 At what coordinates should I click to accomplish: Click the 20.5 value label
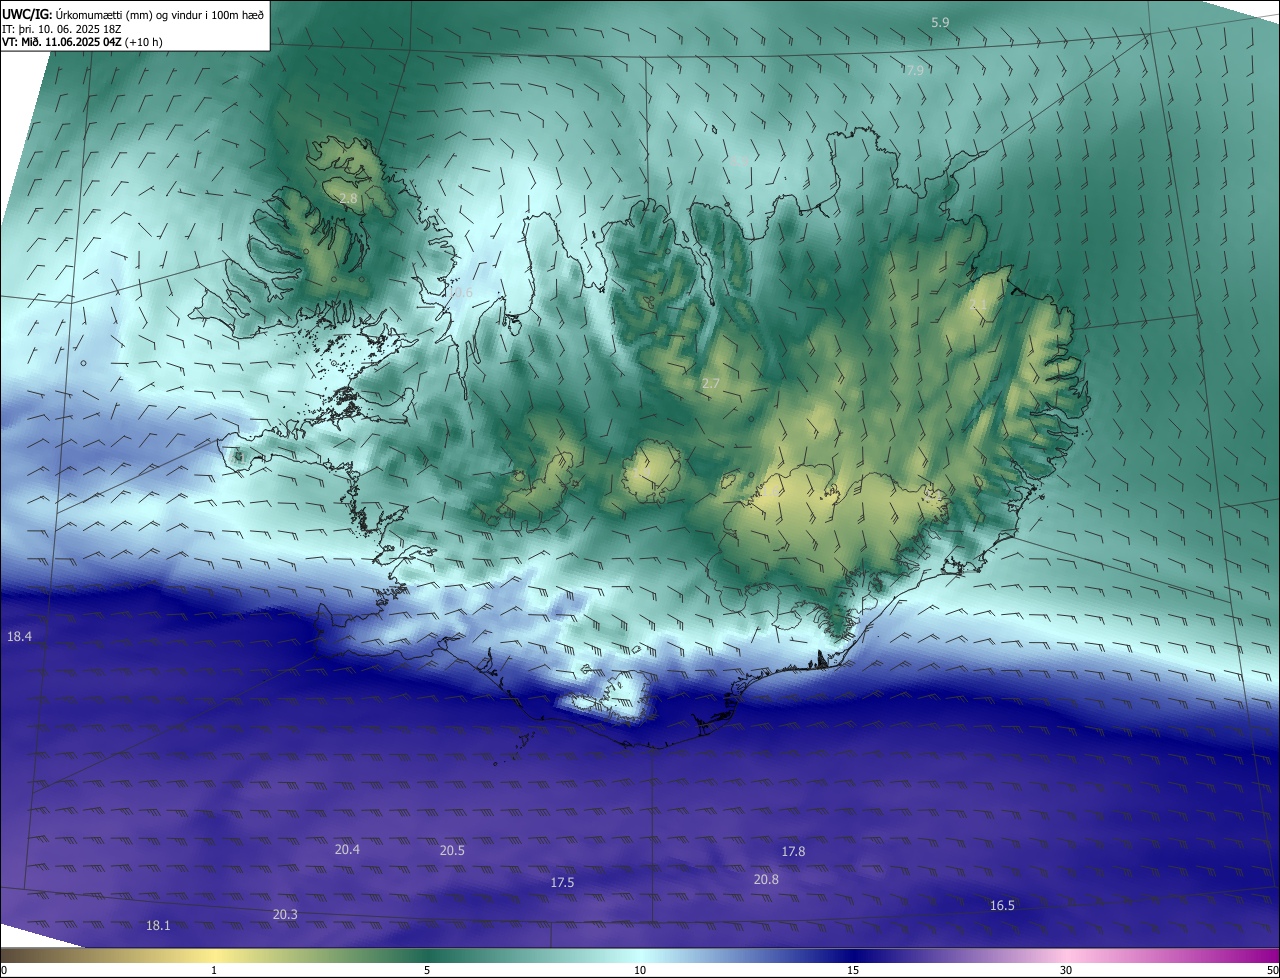[x=452, y=850]
